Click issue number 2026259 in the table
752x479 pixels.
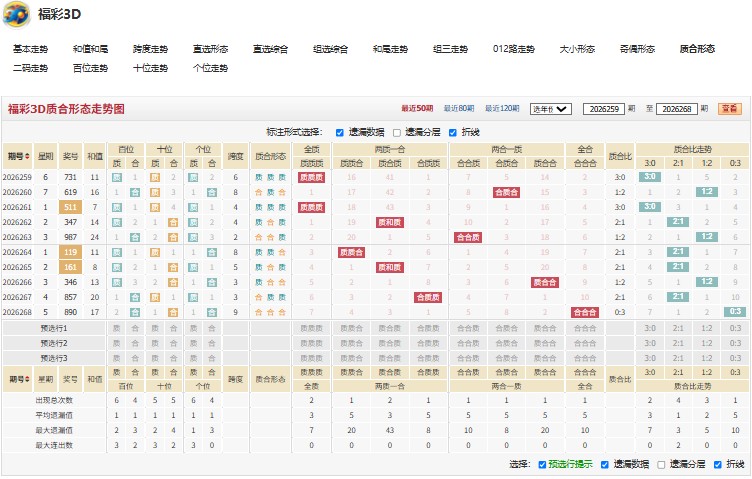pos(17,177)
